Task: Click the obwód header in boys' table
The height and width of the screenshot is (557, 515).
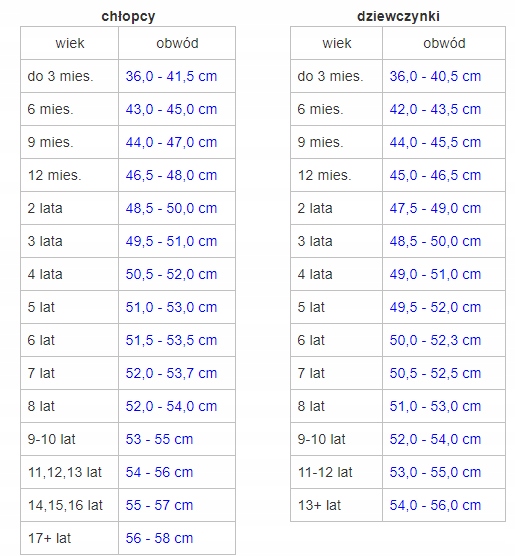Action: pyautogui.click(x=177, y=43)
